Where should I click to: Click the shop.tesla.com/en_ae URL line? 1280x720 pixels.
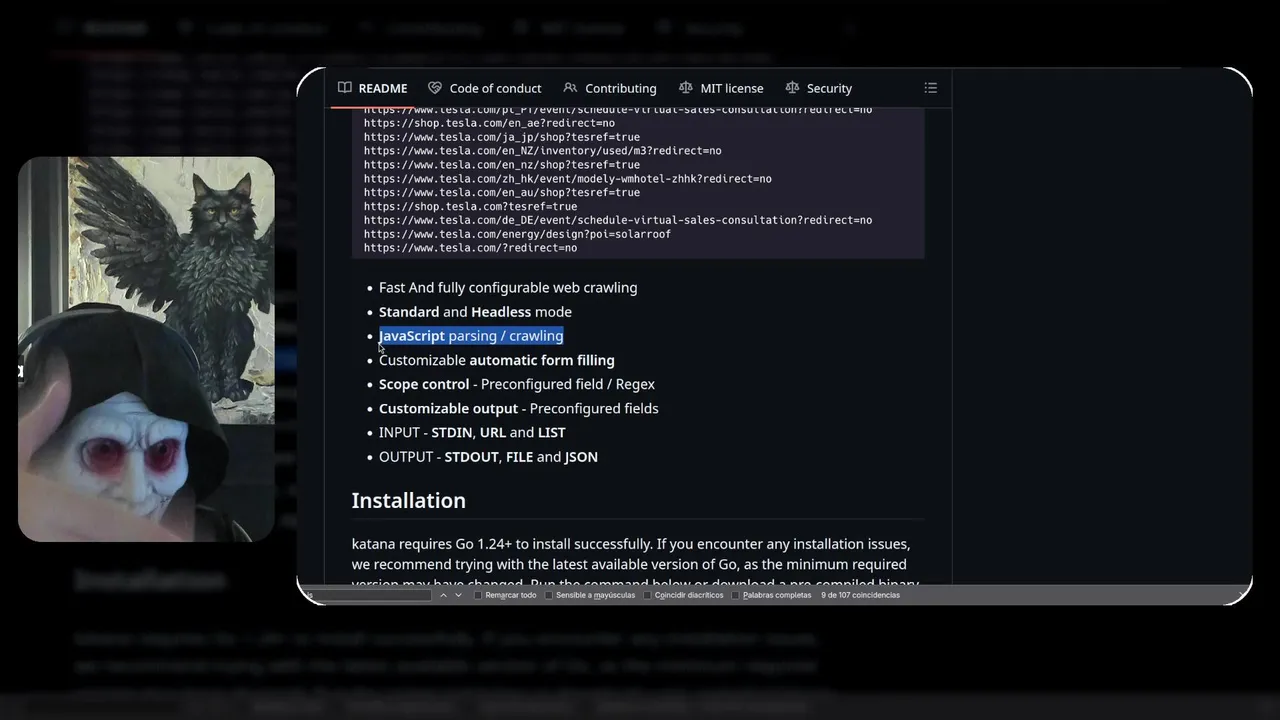489,123
